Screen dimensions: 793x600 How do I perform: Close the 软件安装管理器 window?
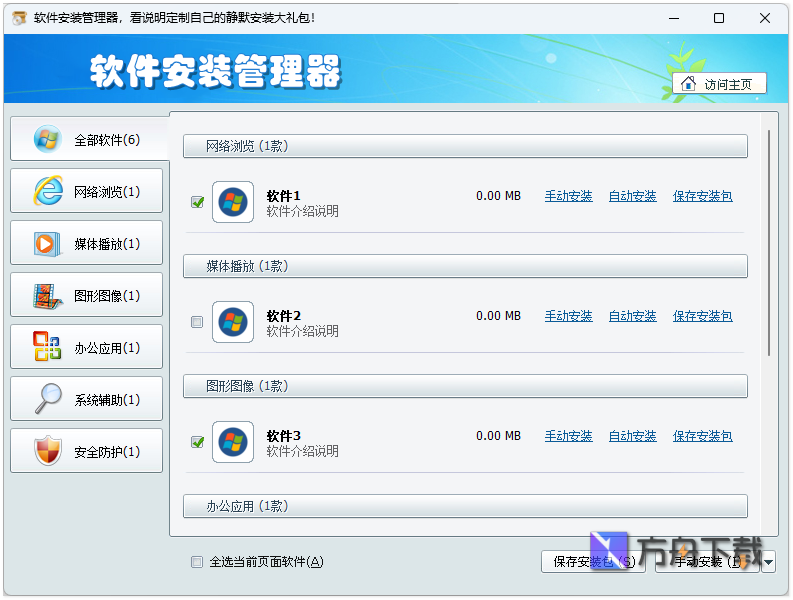[x=765, y=18]
